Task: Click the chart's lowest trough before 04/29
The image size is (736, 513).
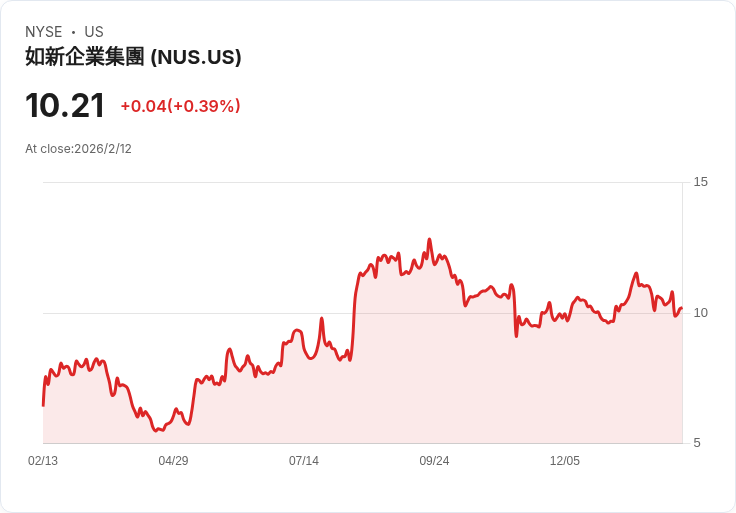Action: click(156, 430)
